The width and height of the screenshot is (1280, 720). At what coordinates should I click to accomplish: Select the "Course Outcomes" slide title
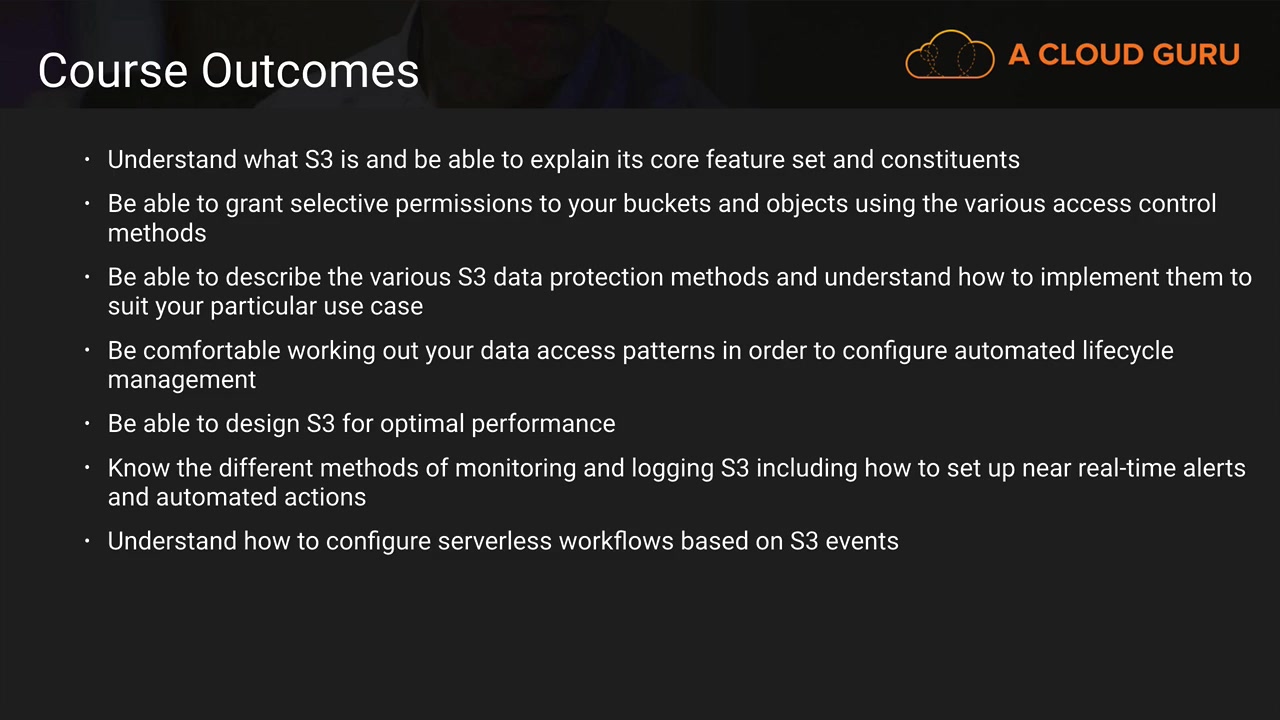coord(228,70)
